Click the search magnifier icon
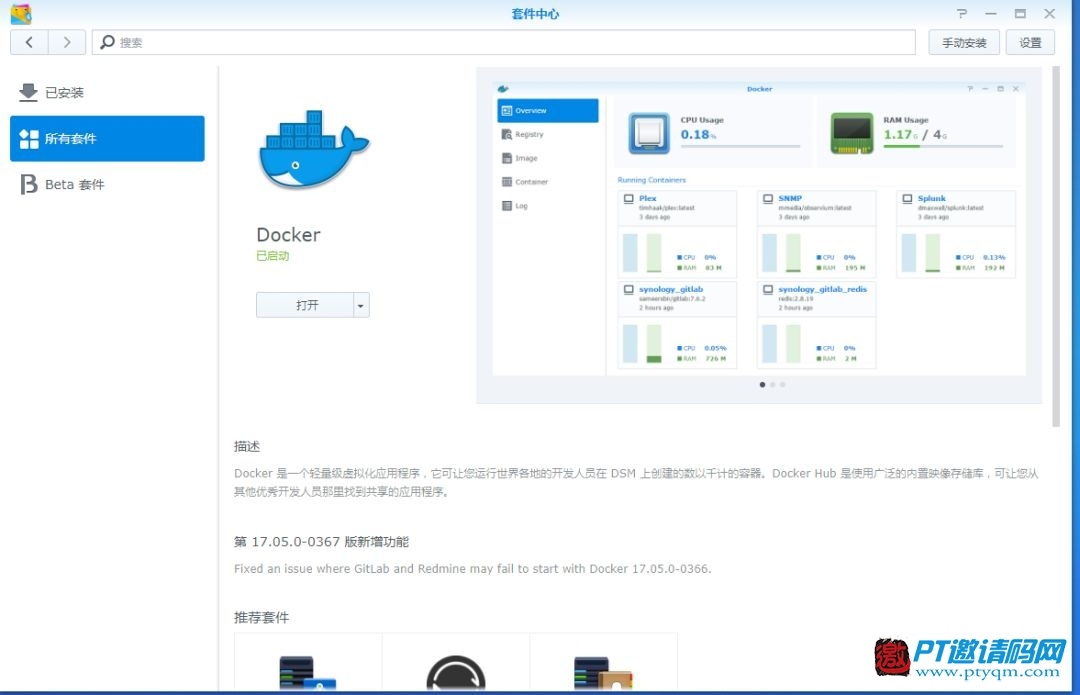The height and width of the screenshot is (695, 1080). click(107, 42)
